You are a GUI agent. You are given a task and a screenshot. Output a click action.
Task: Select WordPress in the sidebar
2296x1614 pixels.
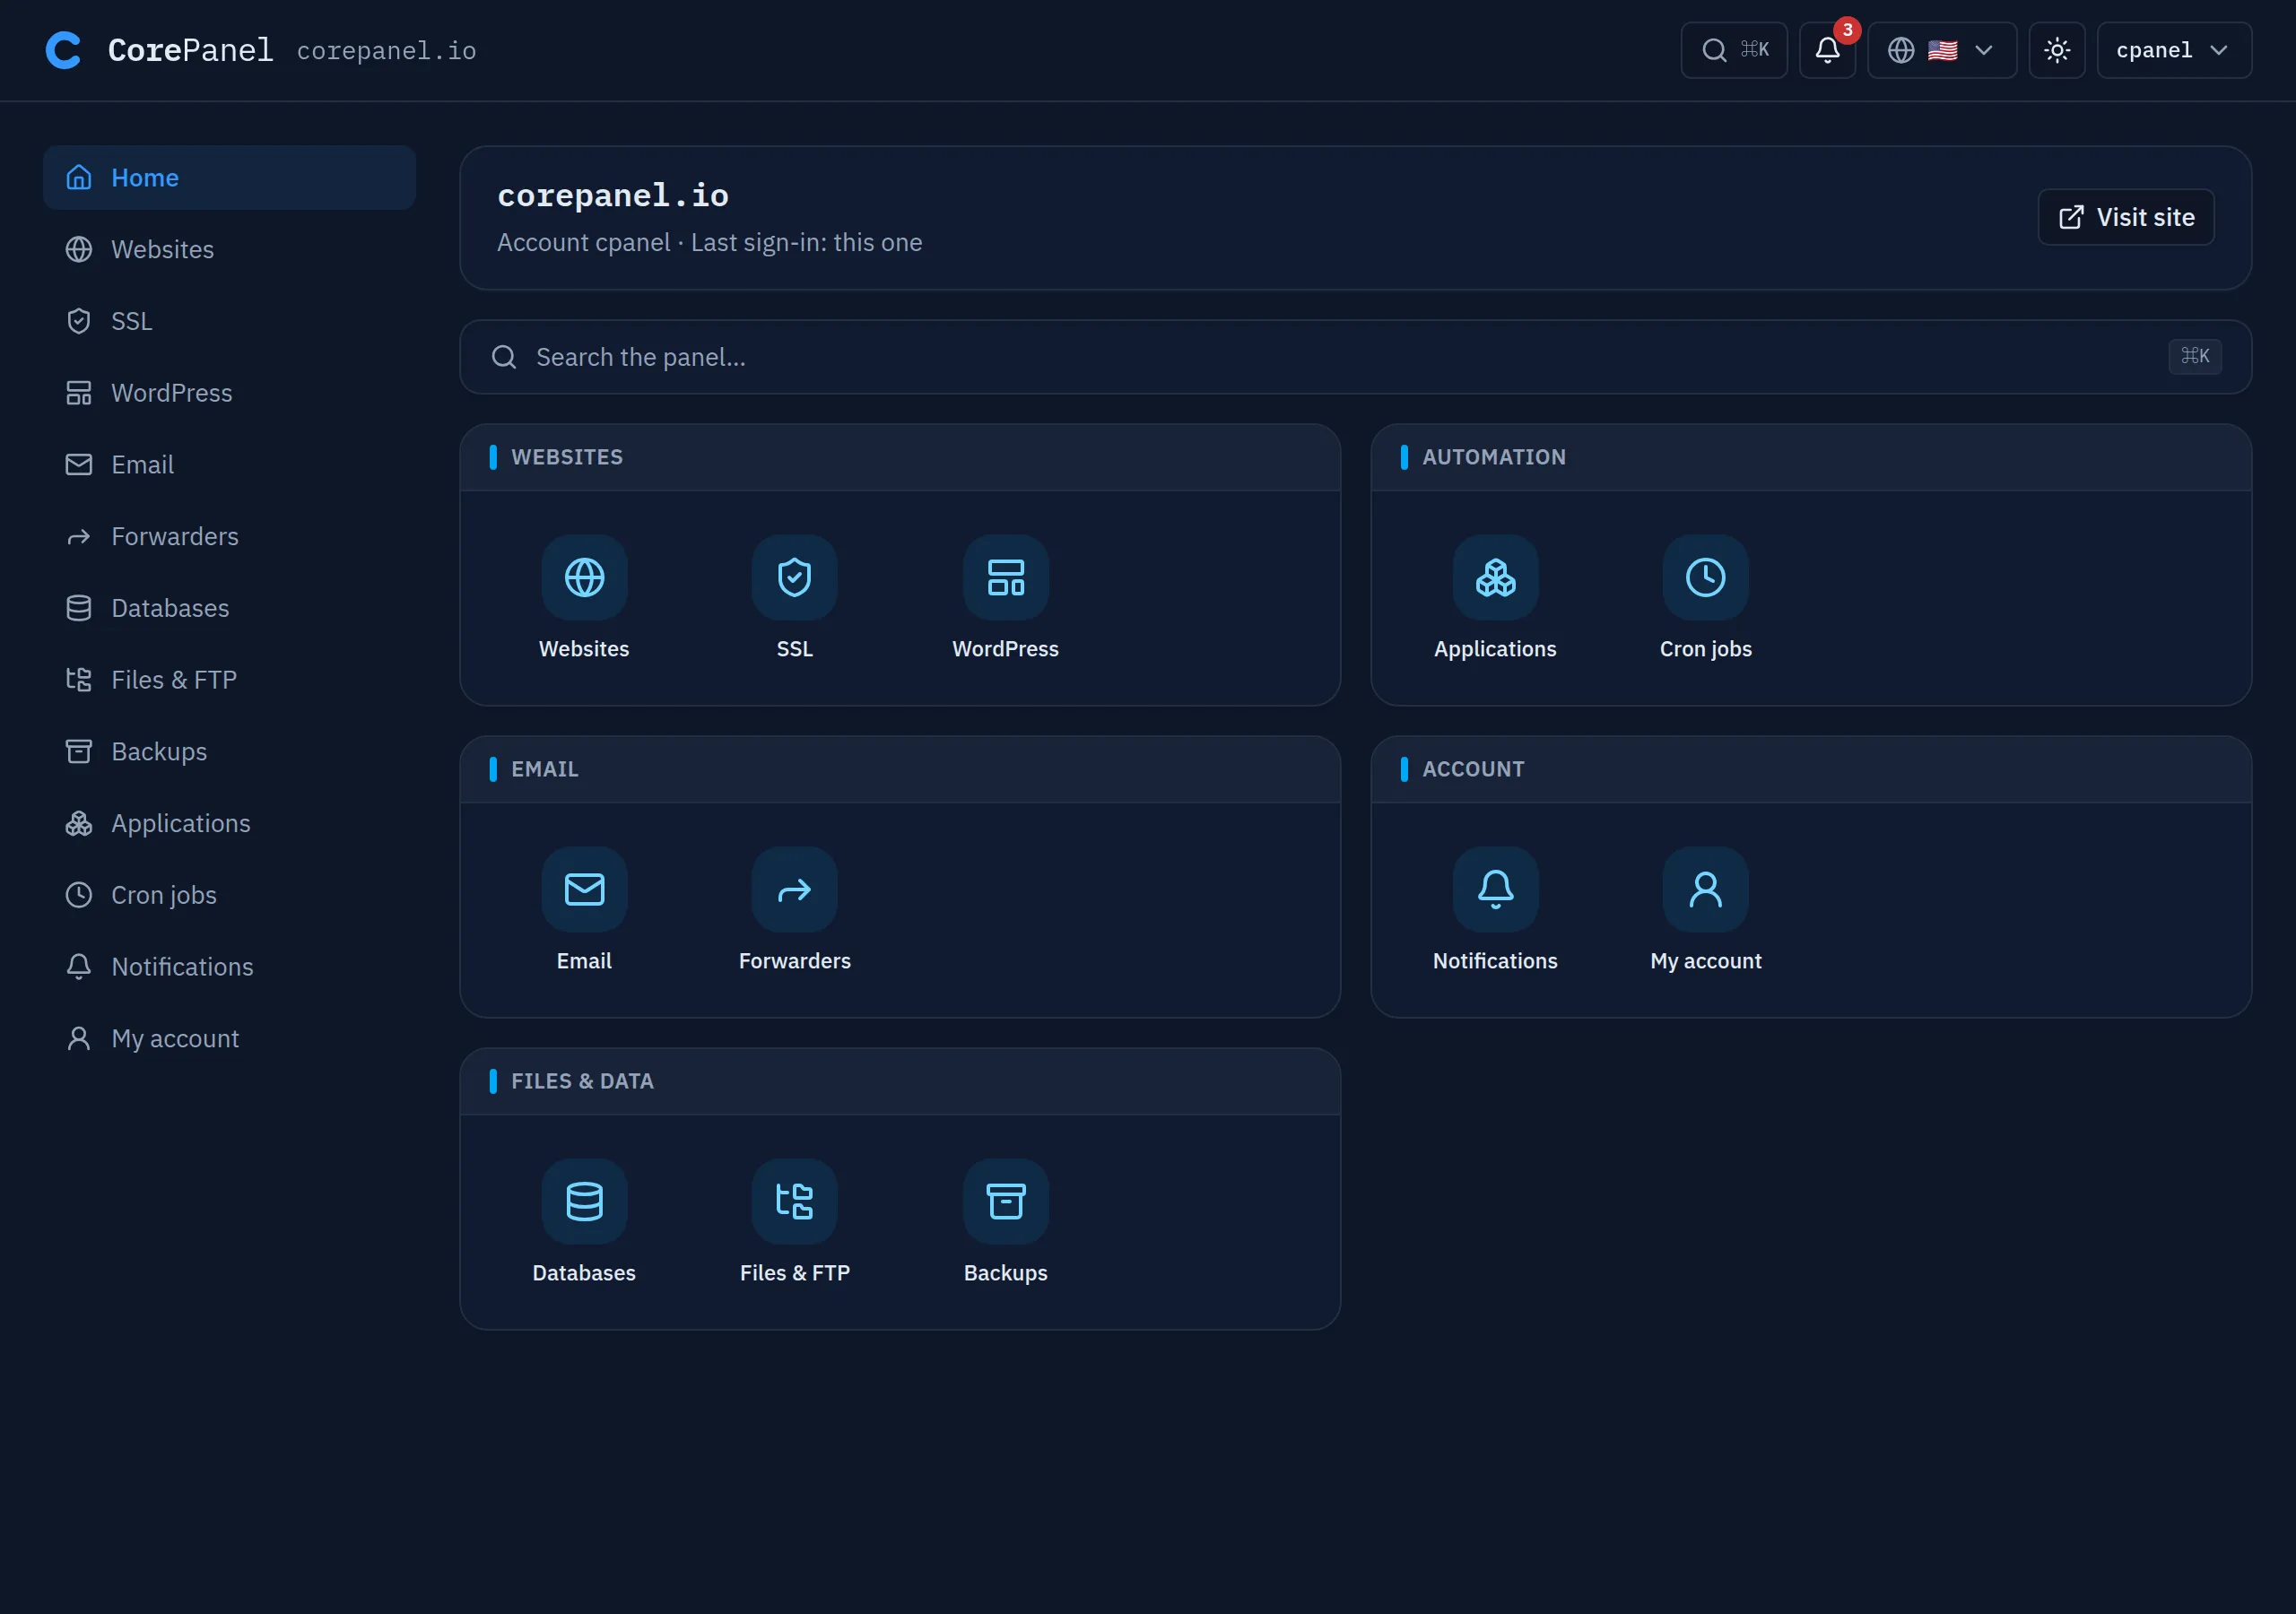point(229,393)
